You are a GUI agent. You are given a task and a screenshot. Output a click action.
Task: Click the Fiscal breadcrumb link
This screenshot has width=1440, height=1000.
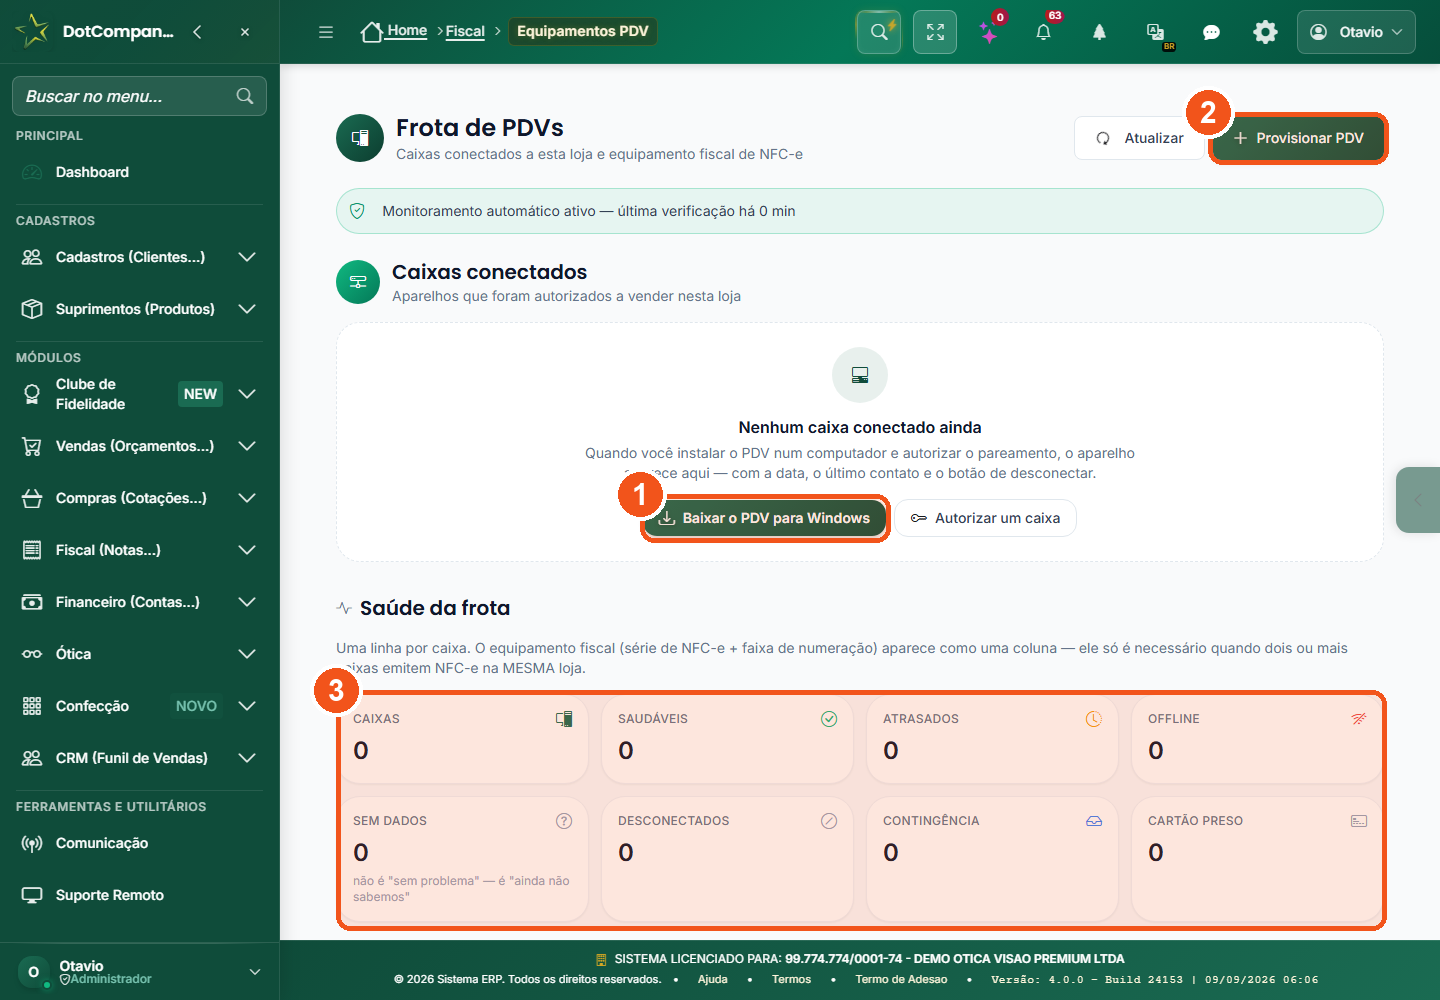point(465,32)
